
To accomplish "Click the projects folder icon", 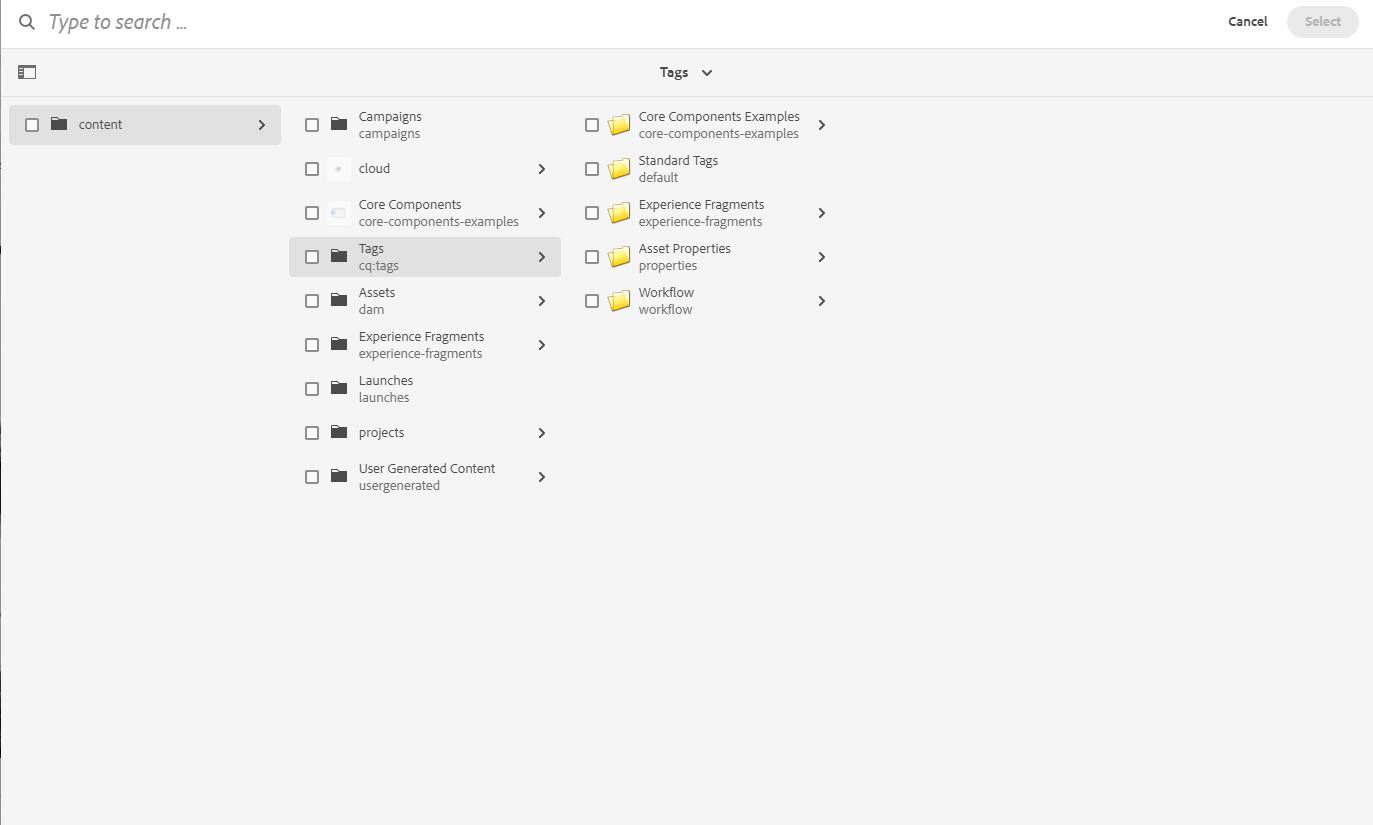I will (x=339, y=433).
